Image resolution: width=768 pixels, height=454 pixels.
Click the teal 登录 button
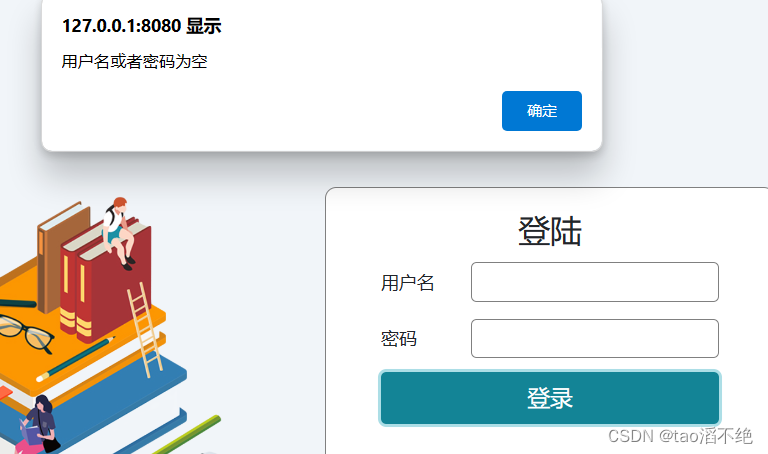550,398
